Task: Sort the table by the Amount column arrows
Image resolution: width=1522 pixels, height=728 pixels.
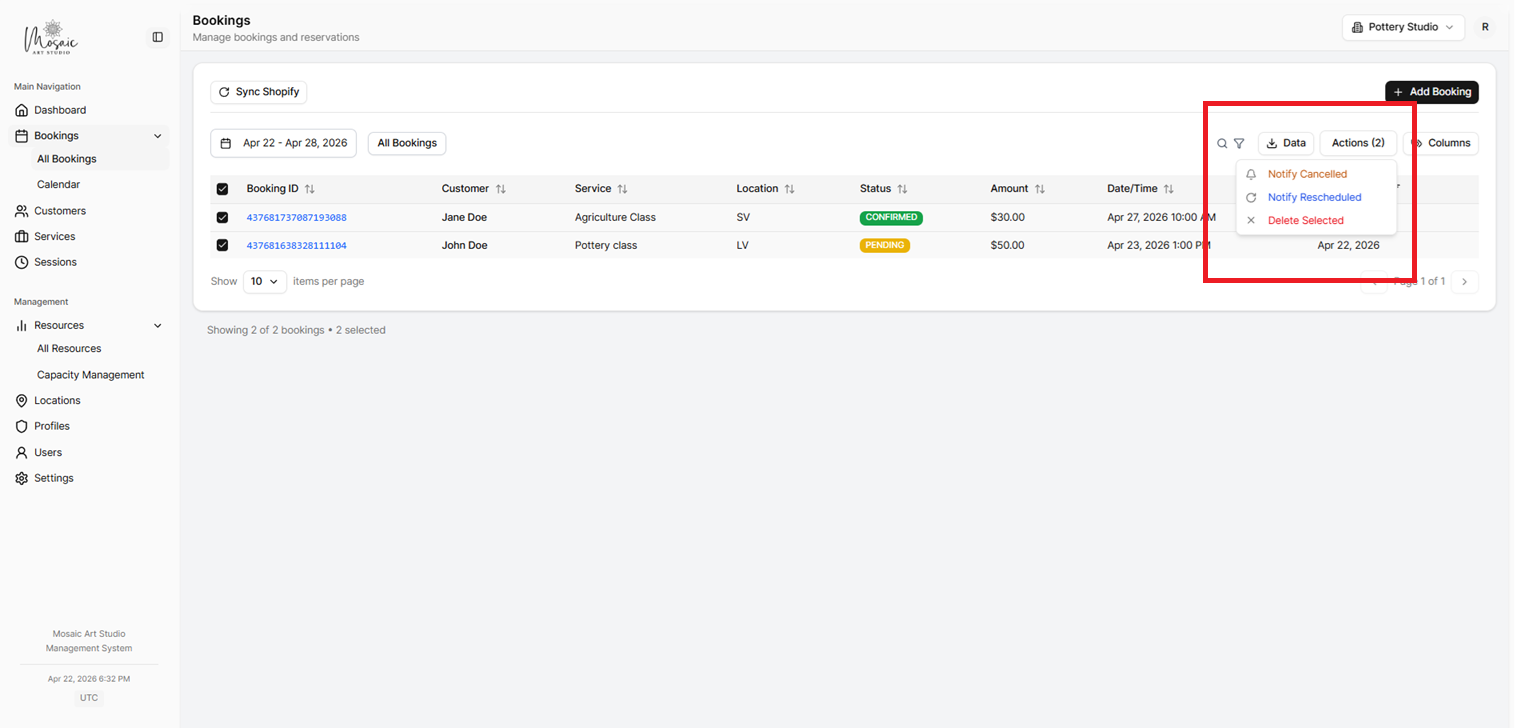Action: coord(1040,188)
